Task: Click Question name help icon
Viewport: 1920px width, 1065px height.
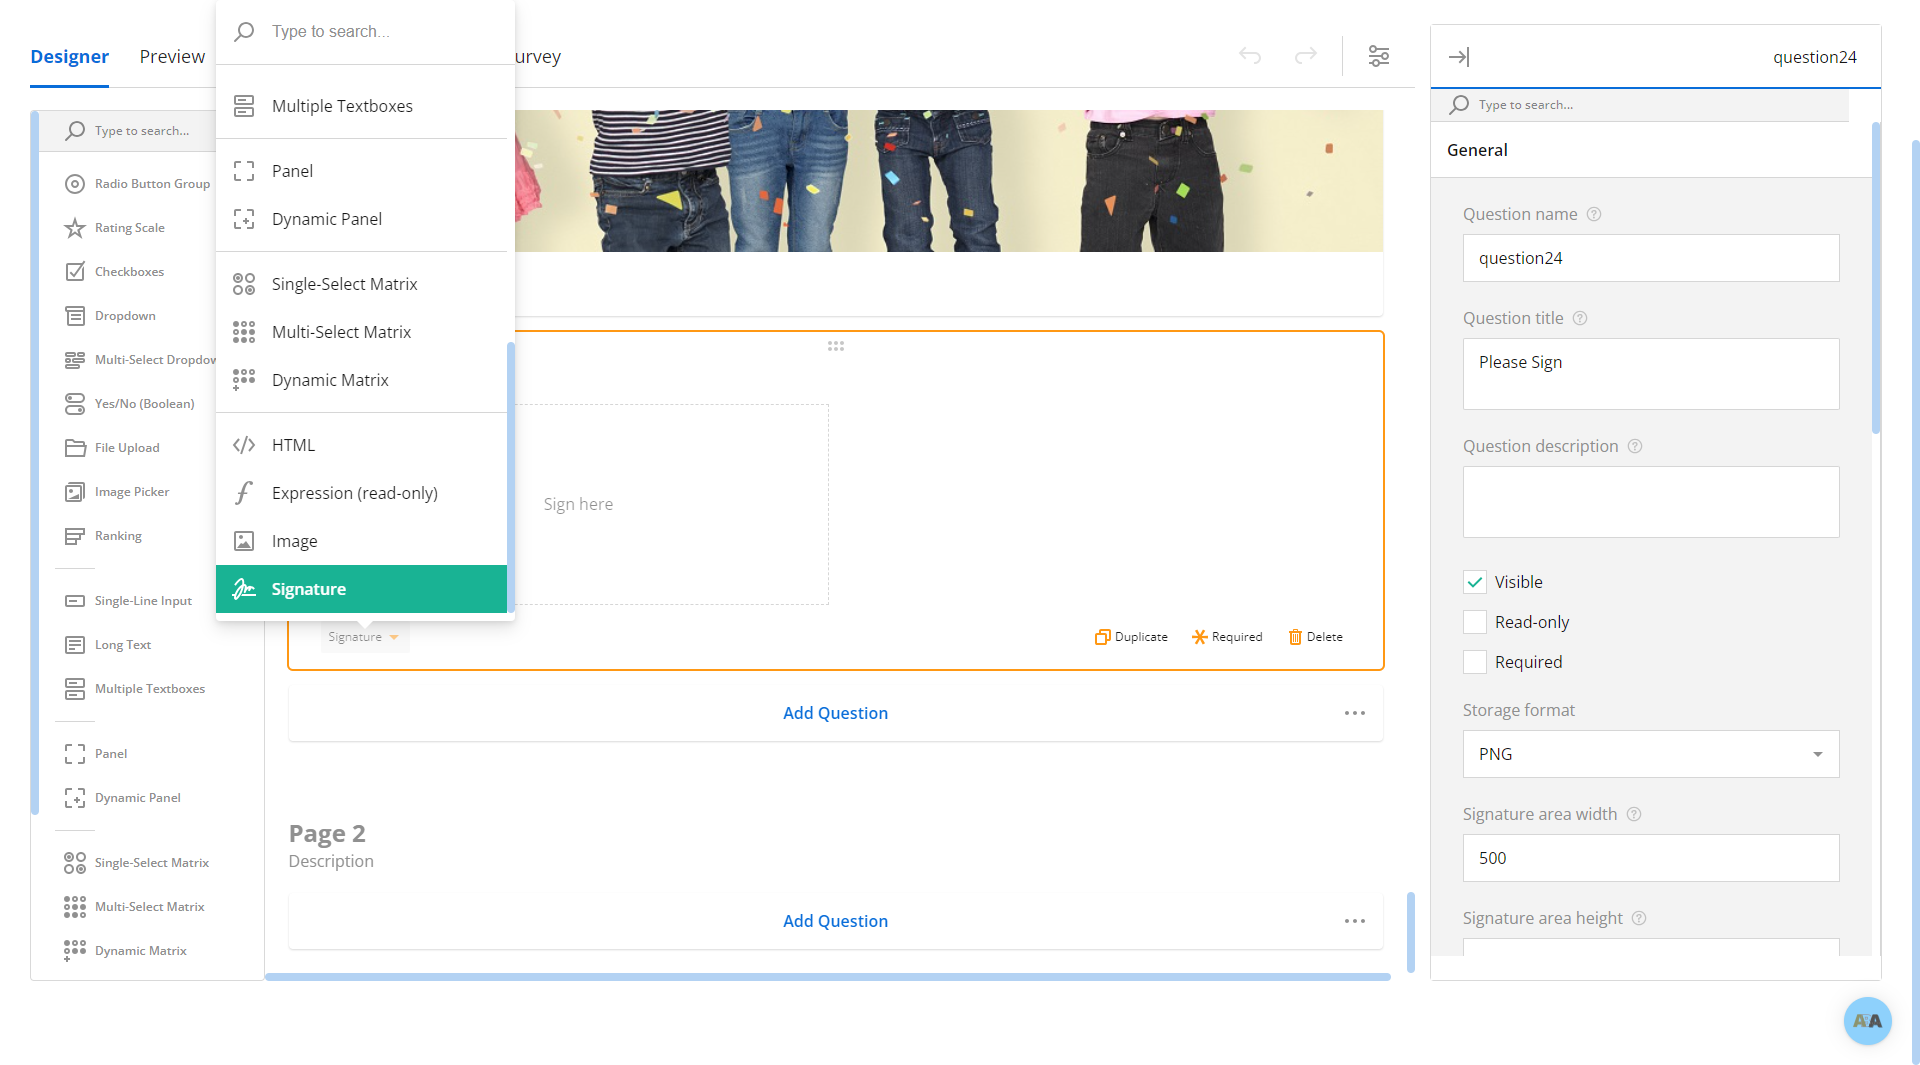Action: point(1594,214)
